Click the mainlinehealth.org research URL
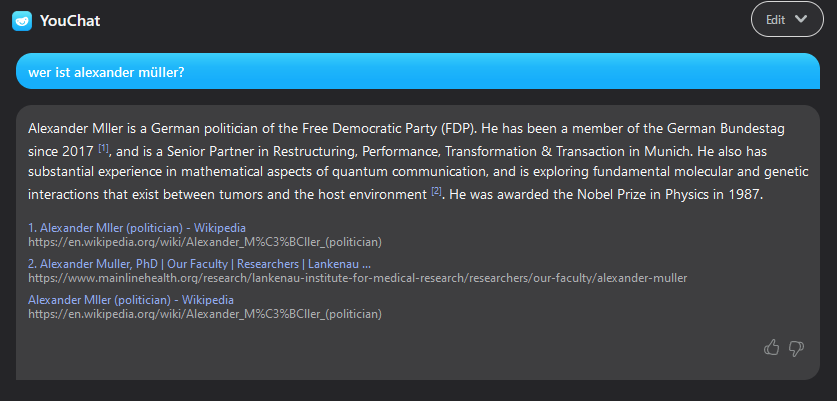Image resolution: width=837 pixels, height=401 pixels. 357,277
